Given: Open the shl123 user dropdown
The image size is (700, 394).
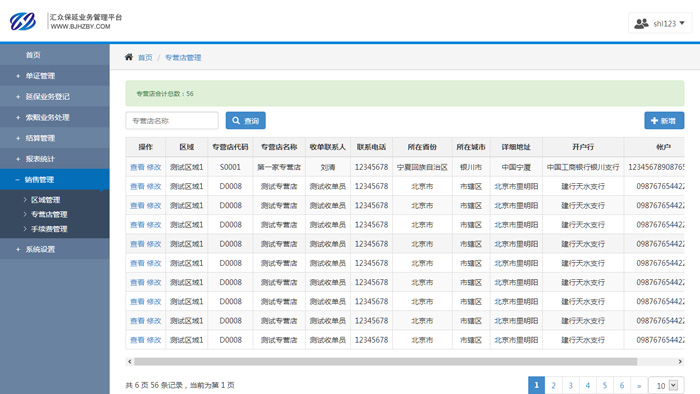Looking at the screenshot, I should pos(660,23).
